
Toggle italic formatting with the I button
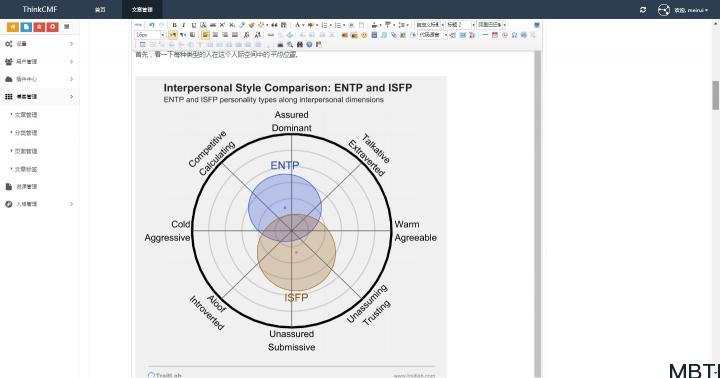click(184, 25)
